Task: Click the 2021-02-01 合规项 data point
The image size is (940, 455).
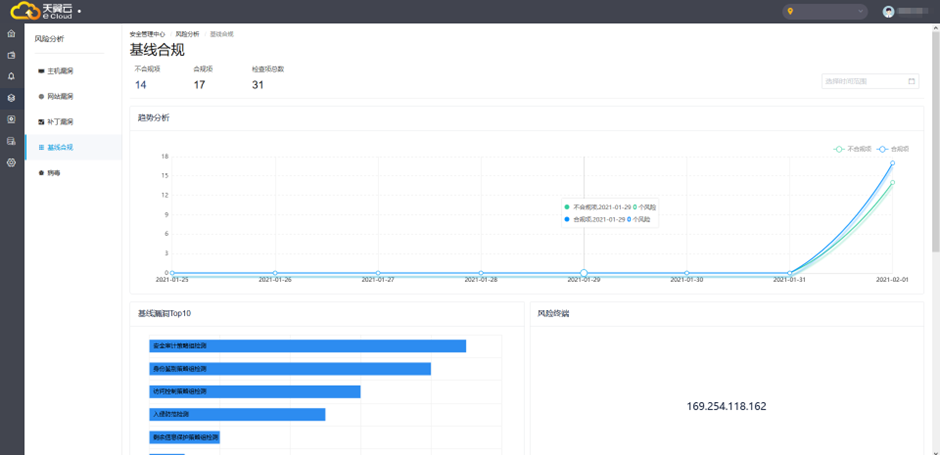Action: tap(892, 163)
